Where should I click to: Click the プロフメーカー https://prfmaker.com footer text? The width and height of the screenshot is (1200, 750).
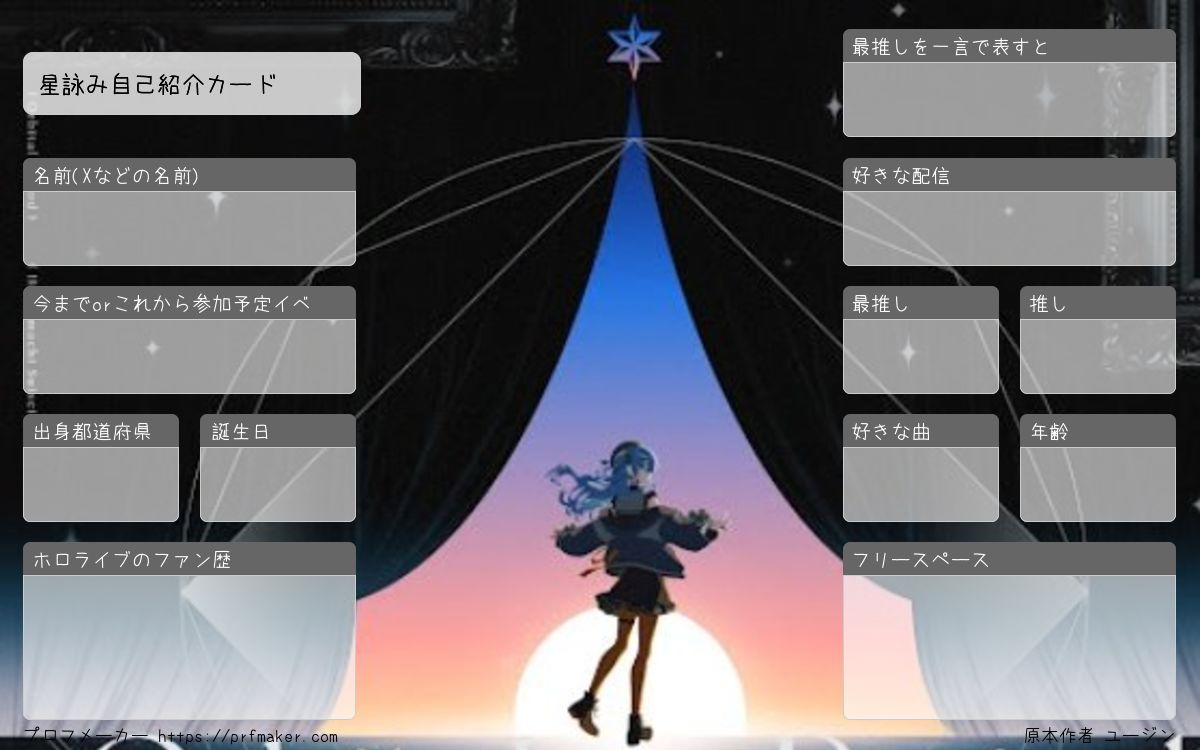(180, 737)
